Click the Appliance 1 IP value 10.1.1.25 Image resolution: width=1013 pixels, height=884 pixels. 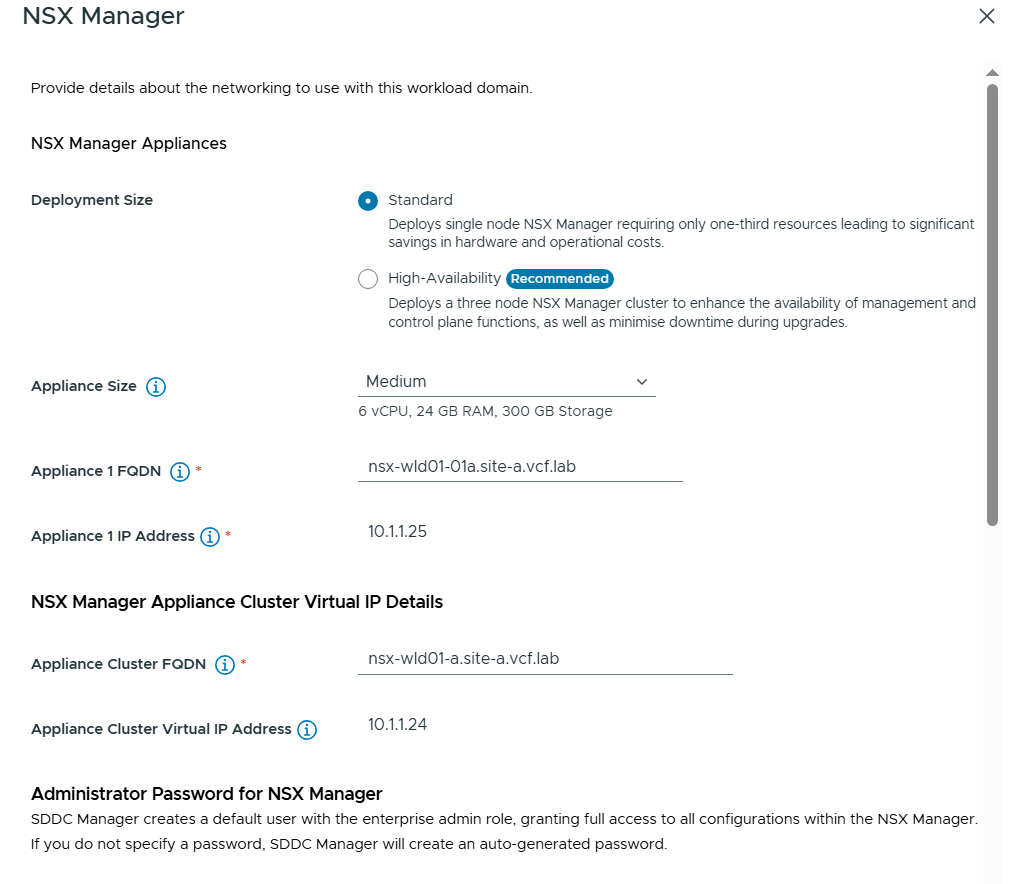tap(397, 532)
